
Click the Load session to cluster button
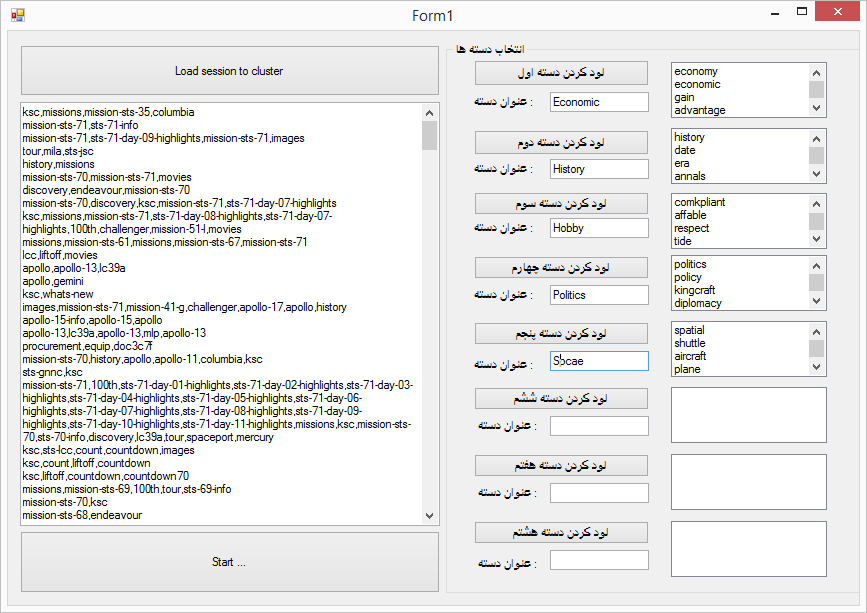click(x=229, y=71)
